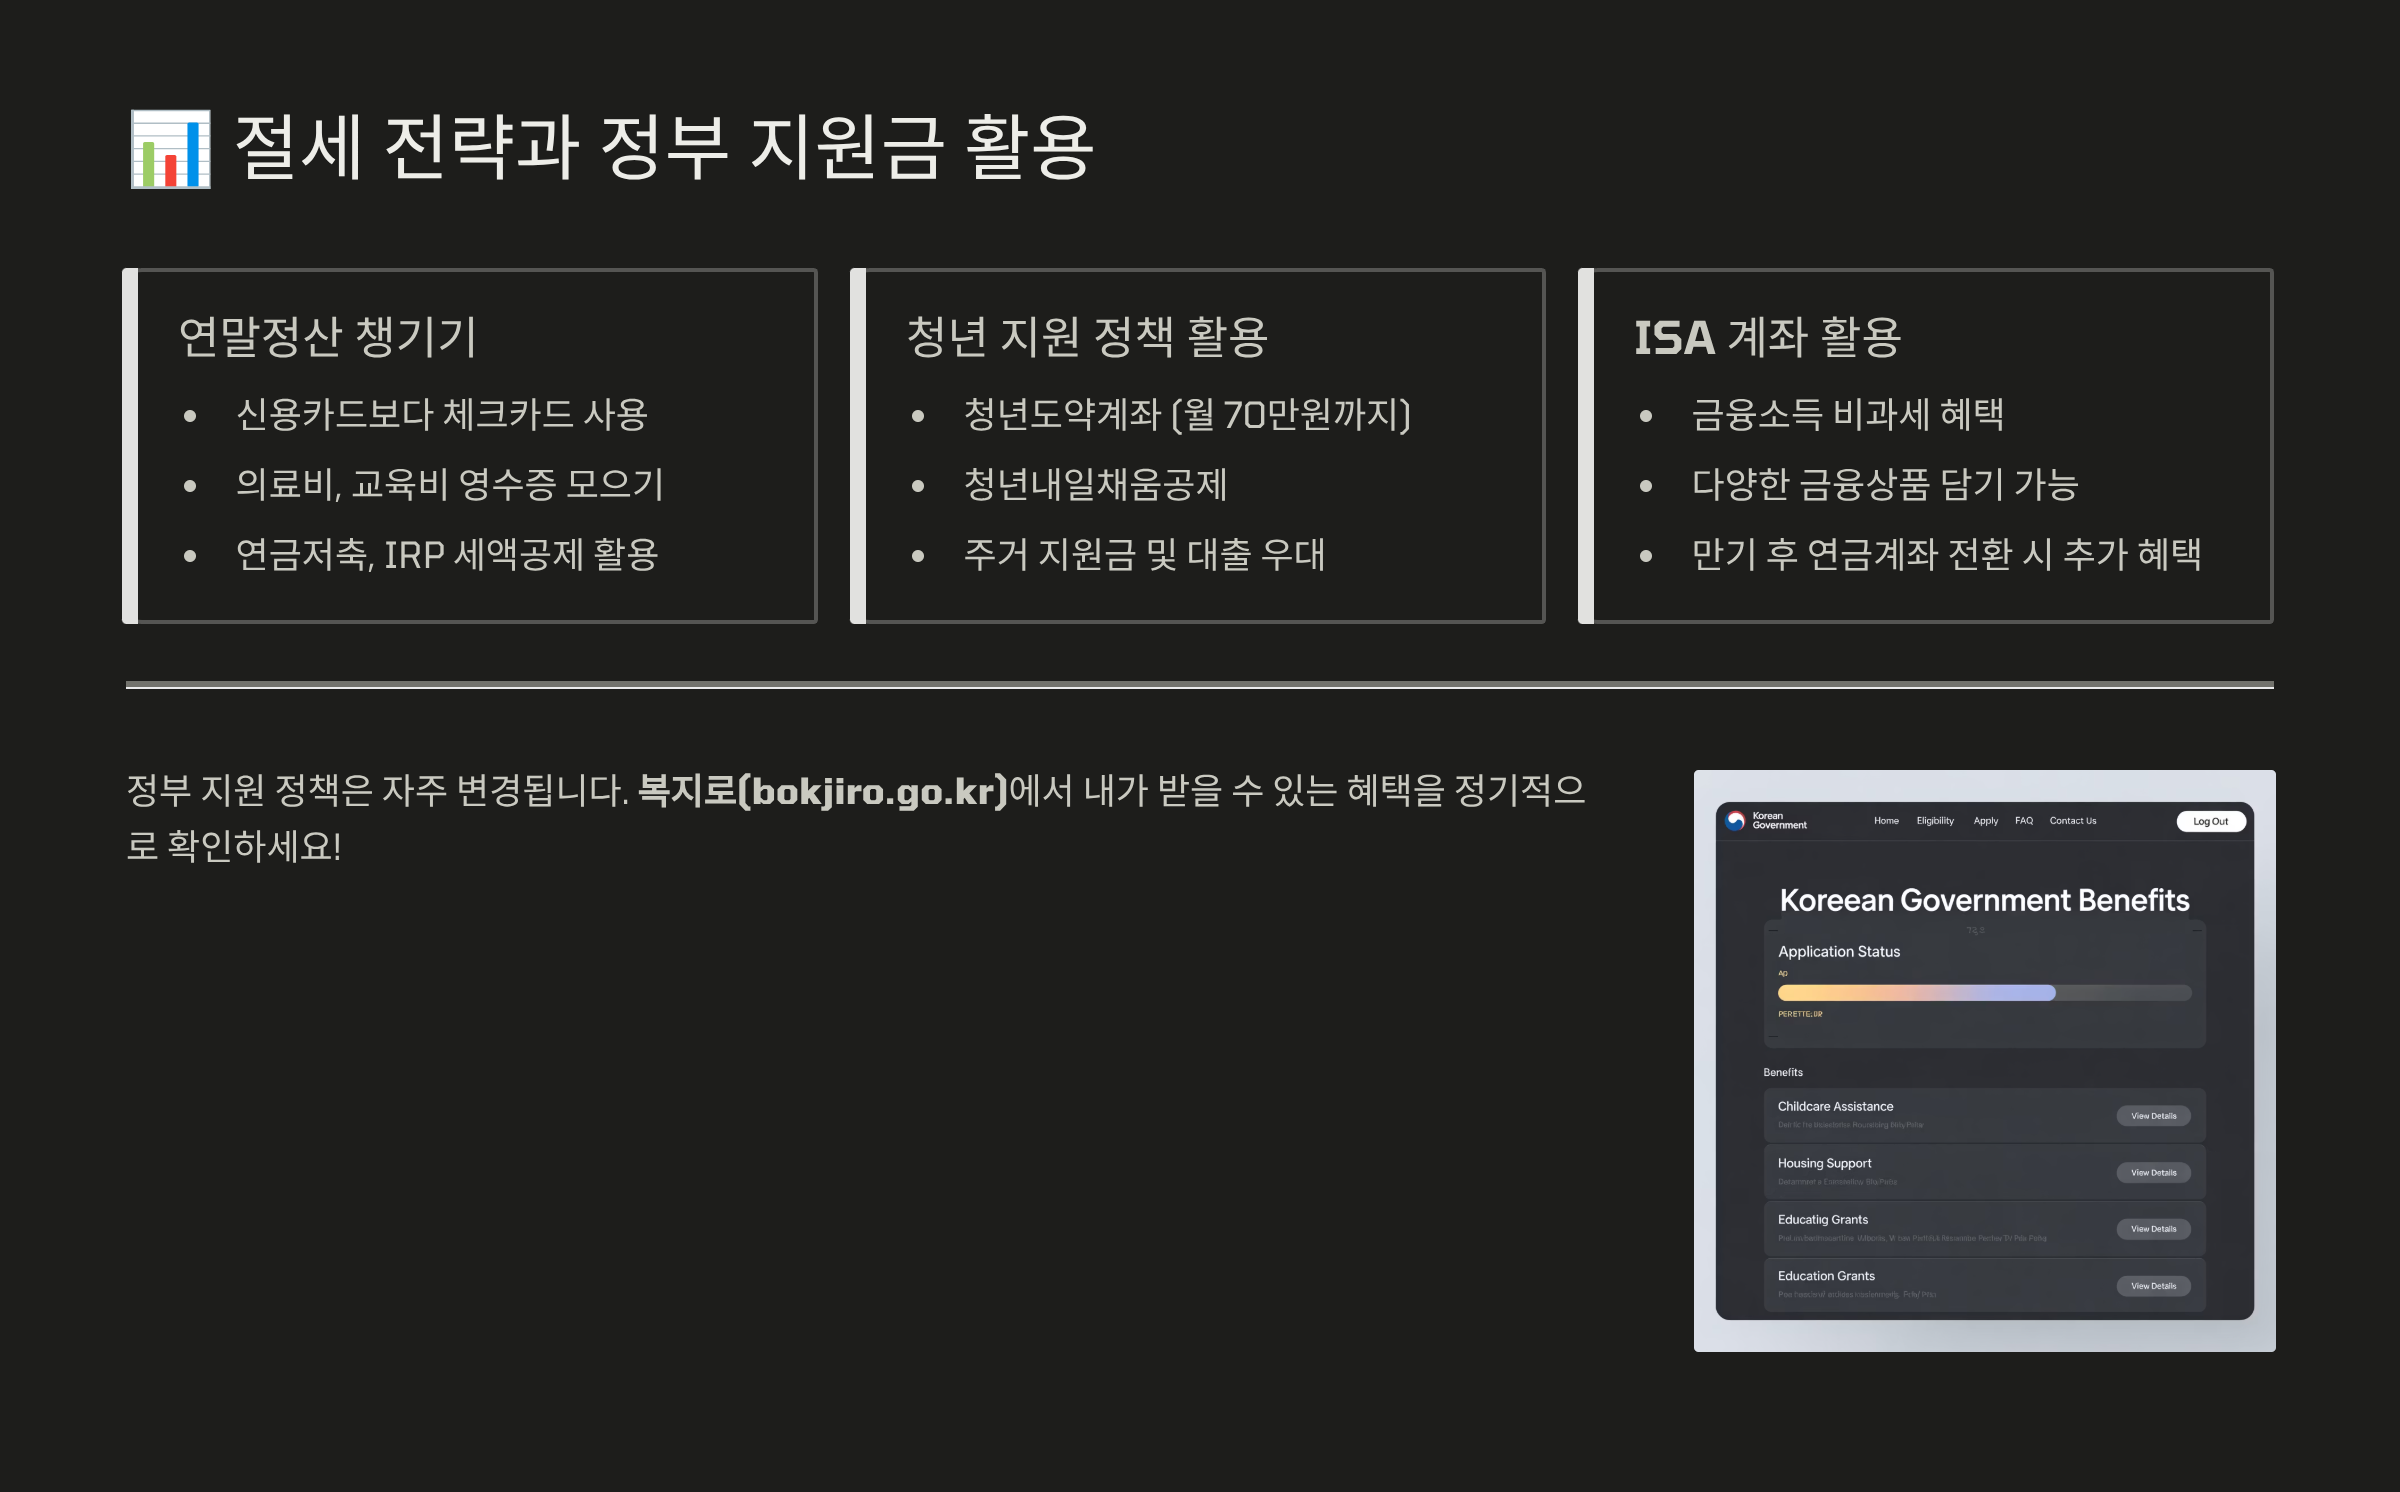2400x1492 pixels.
Task: Click the Korean Government taegeuk logo
Action: 1736,821
